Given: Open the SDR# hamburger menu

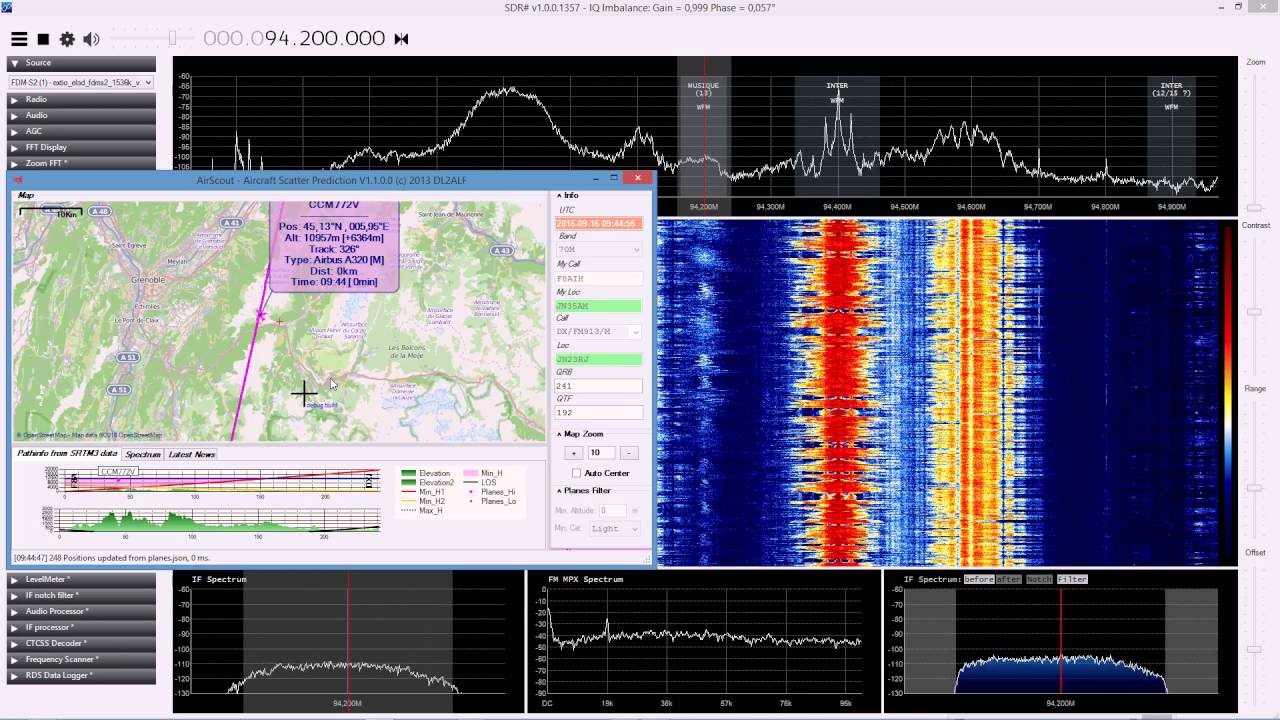Looking at the screenshot, I should (19, 39).
